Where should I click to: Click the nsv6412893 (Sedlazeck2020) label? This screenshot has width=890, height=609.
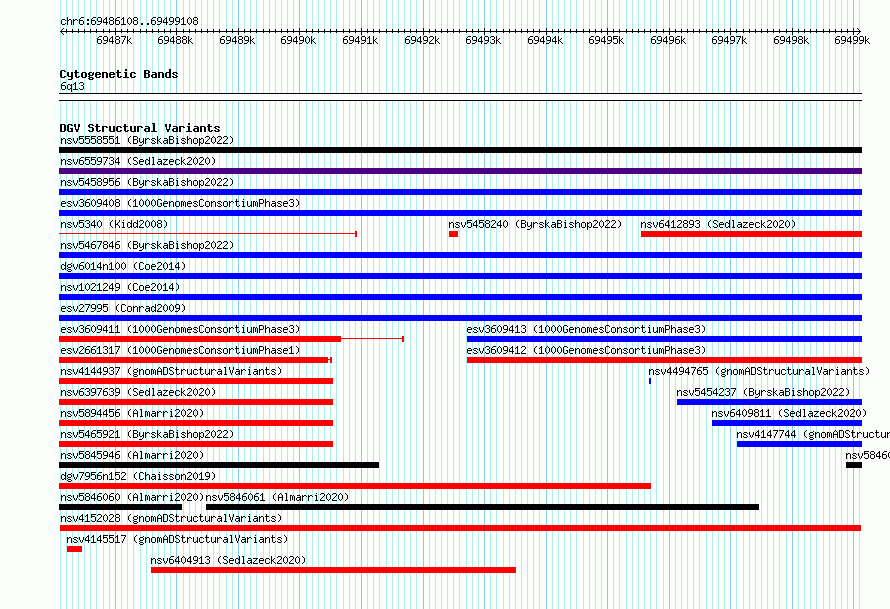click(718, 224)
